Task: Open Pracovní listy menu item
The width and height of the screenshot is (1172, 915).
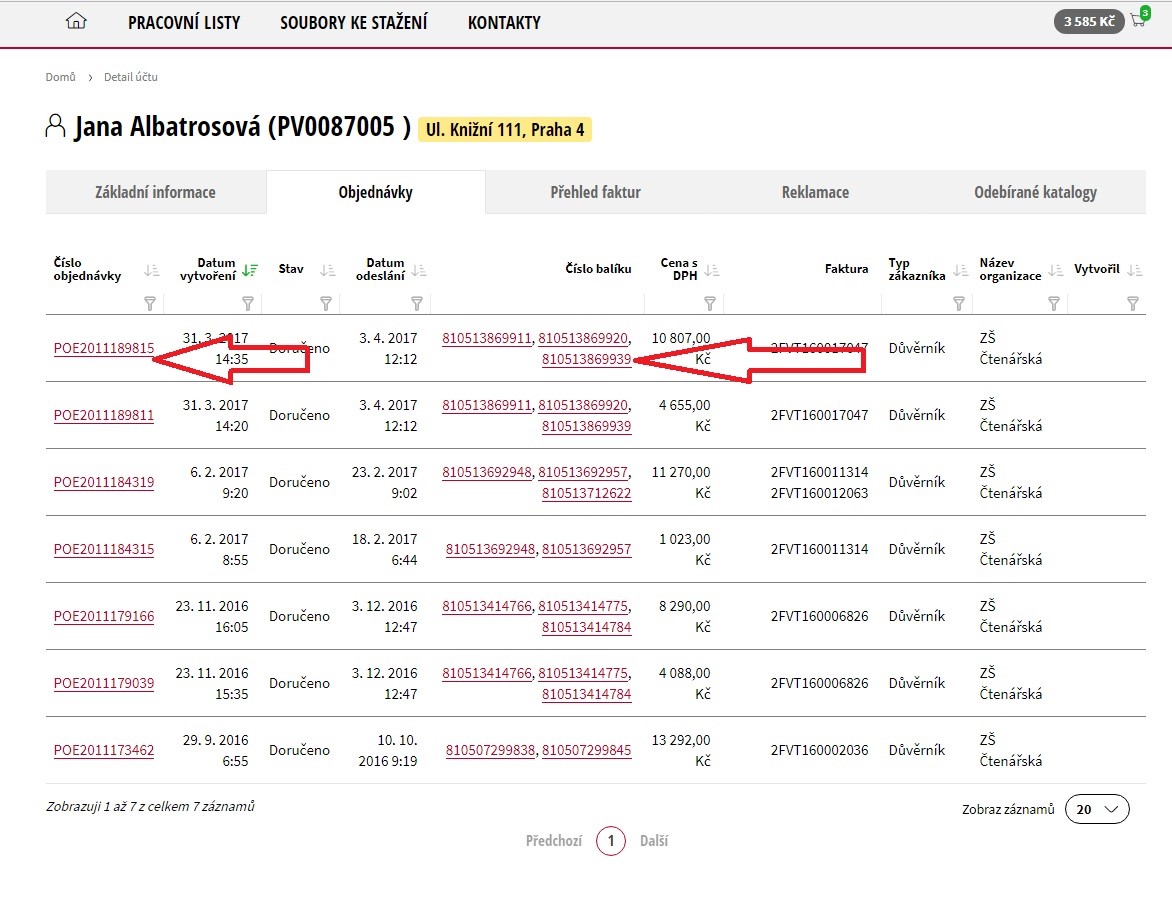Action: [184, 22]
